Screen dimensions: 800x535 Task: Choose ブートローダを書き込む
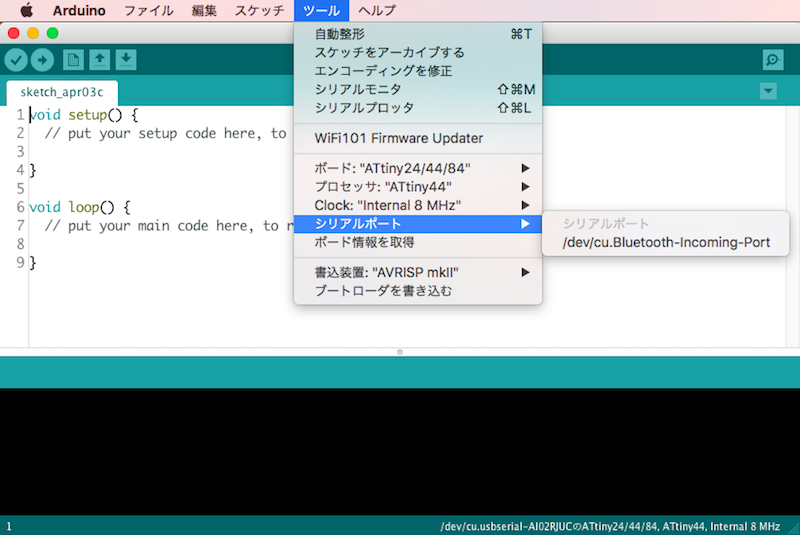(418, 291)
